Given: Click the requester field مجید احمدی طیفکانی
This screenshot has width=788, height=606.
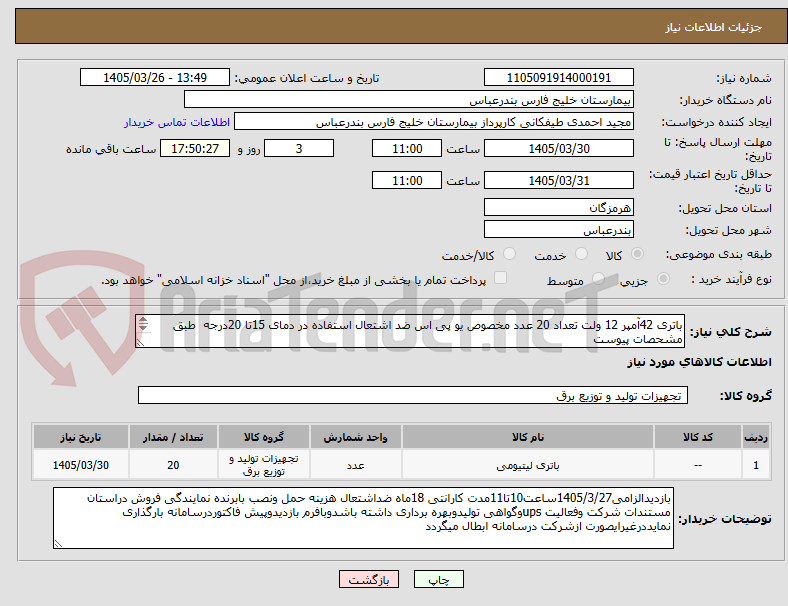Looking at the screenshot, I should coord(434,122).
